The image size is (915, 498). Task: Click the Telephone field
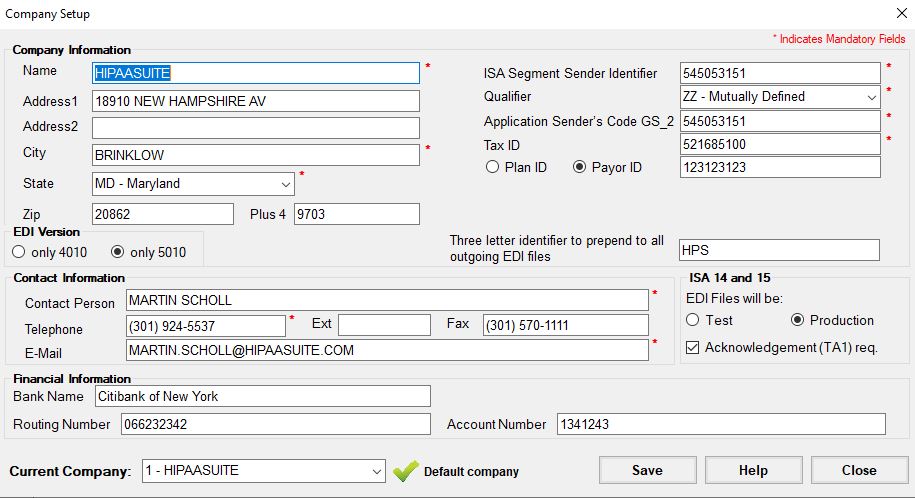(x=206, y=326)
